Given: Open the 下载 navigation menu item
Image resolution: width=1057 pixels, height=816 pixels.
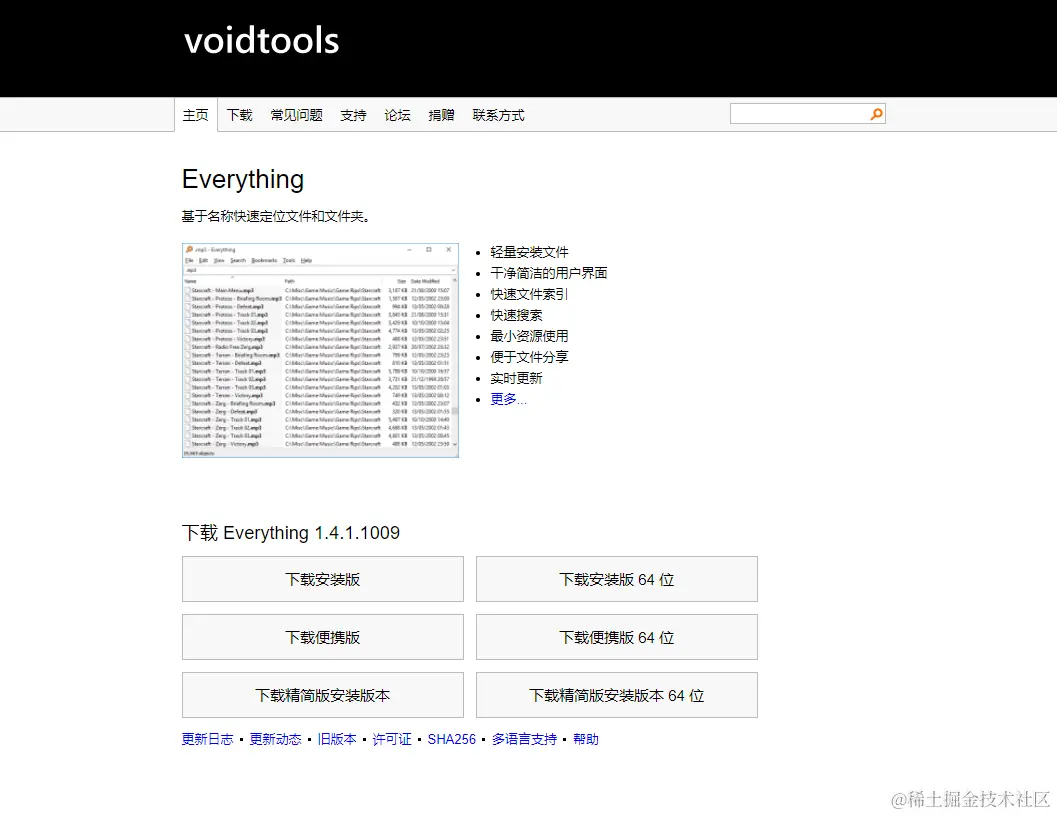Looking at the screenshot, I should coord(239,115).
